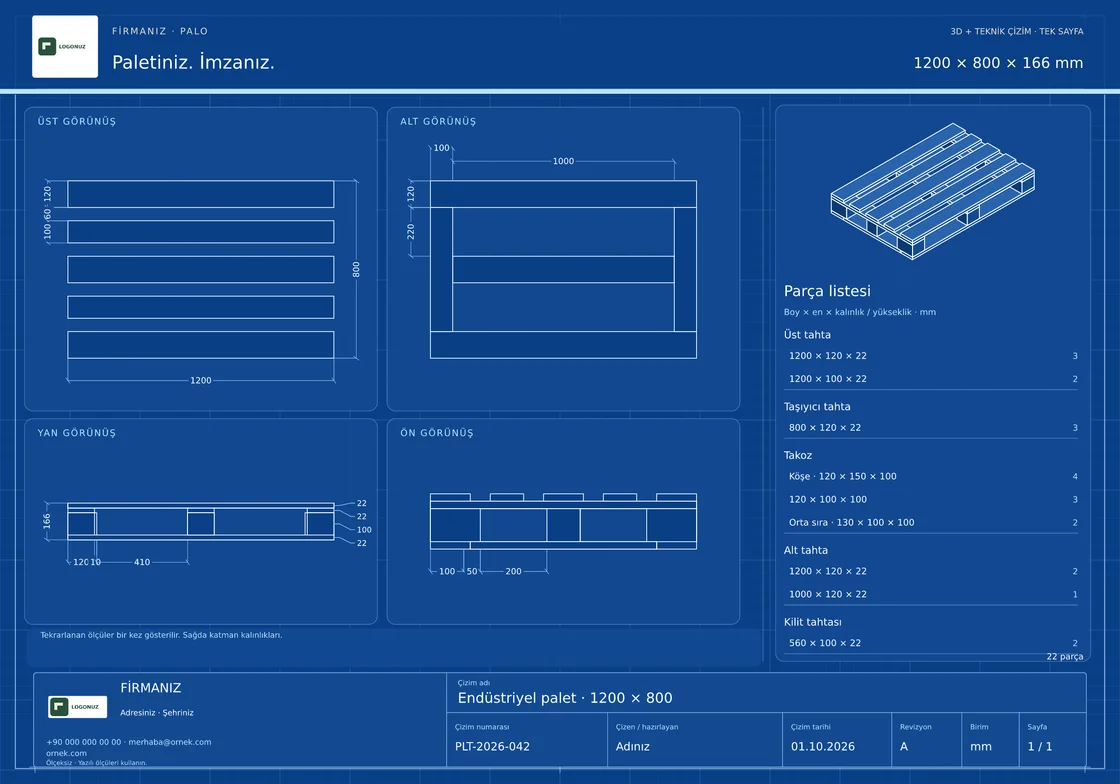This screenshot has width=1120, height=784.
Task: Click the "Kilit tahtası" section heading
Action: (813, 623)
